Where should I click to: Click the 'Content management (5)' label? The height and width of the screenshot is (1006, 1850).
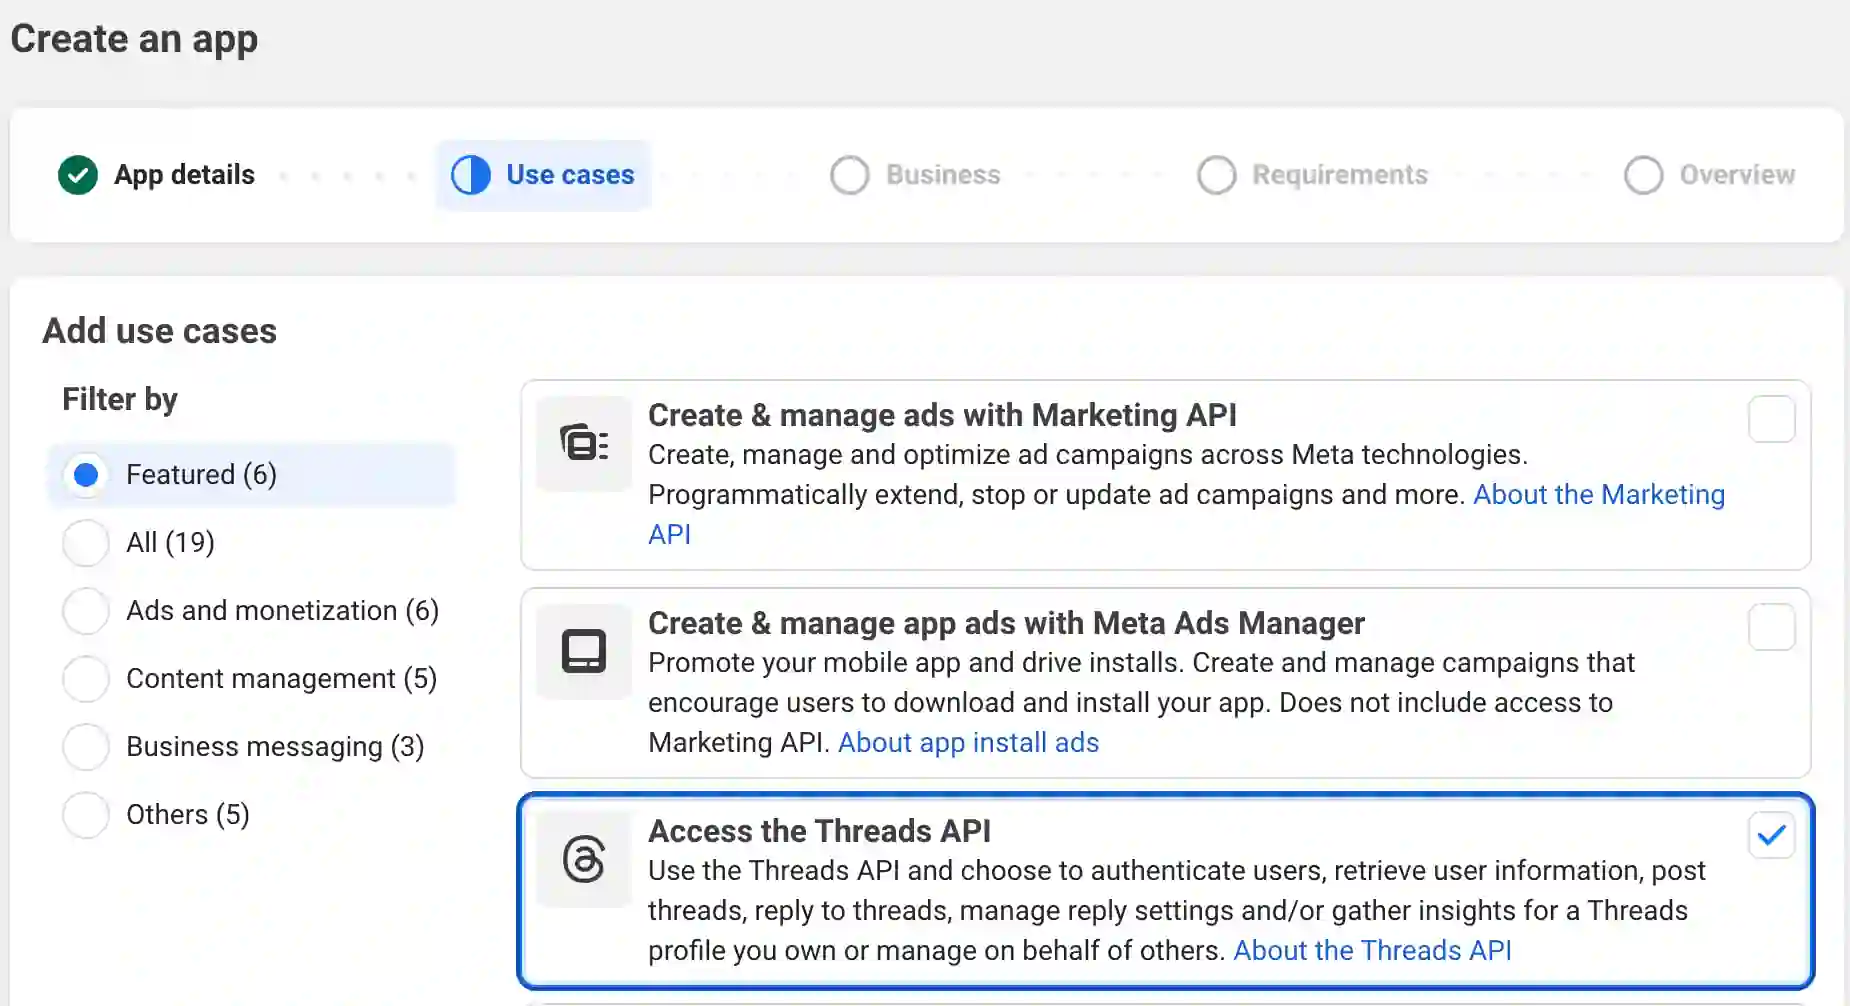[x=281, y=678]
